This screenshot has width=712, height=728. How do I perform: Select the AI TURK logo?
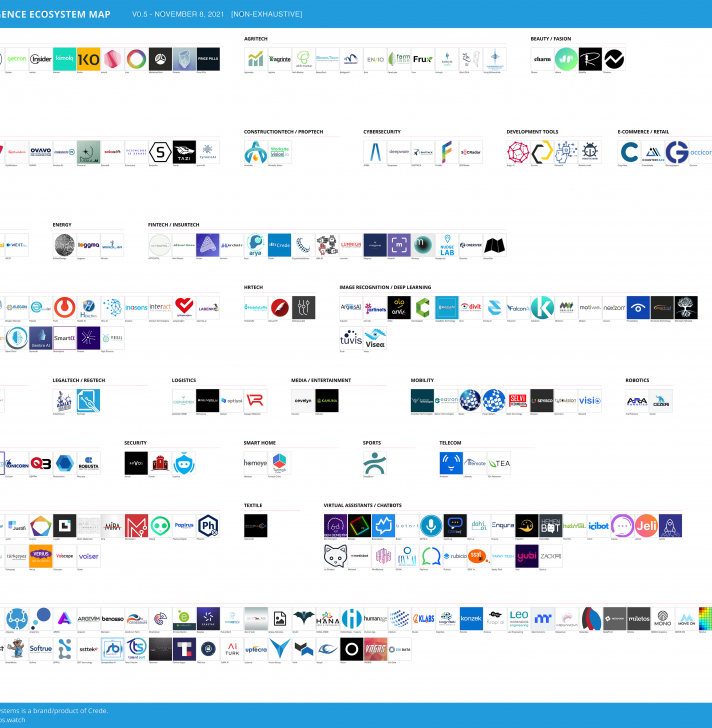tap(232, 649)
